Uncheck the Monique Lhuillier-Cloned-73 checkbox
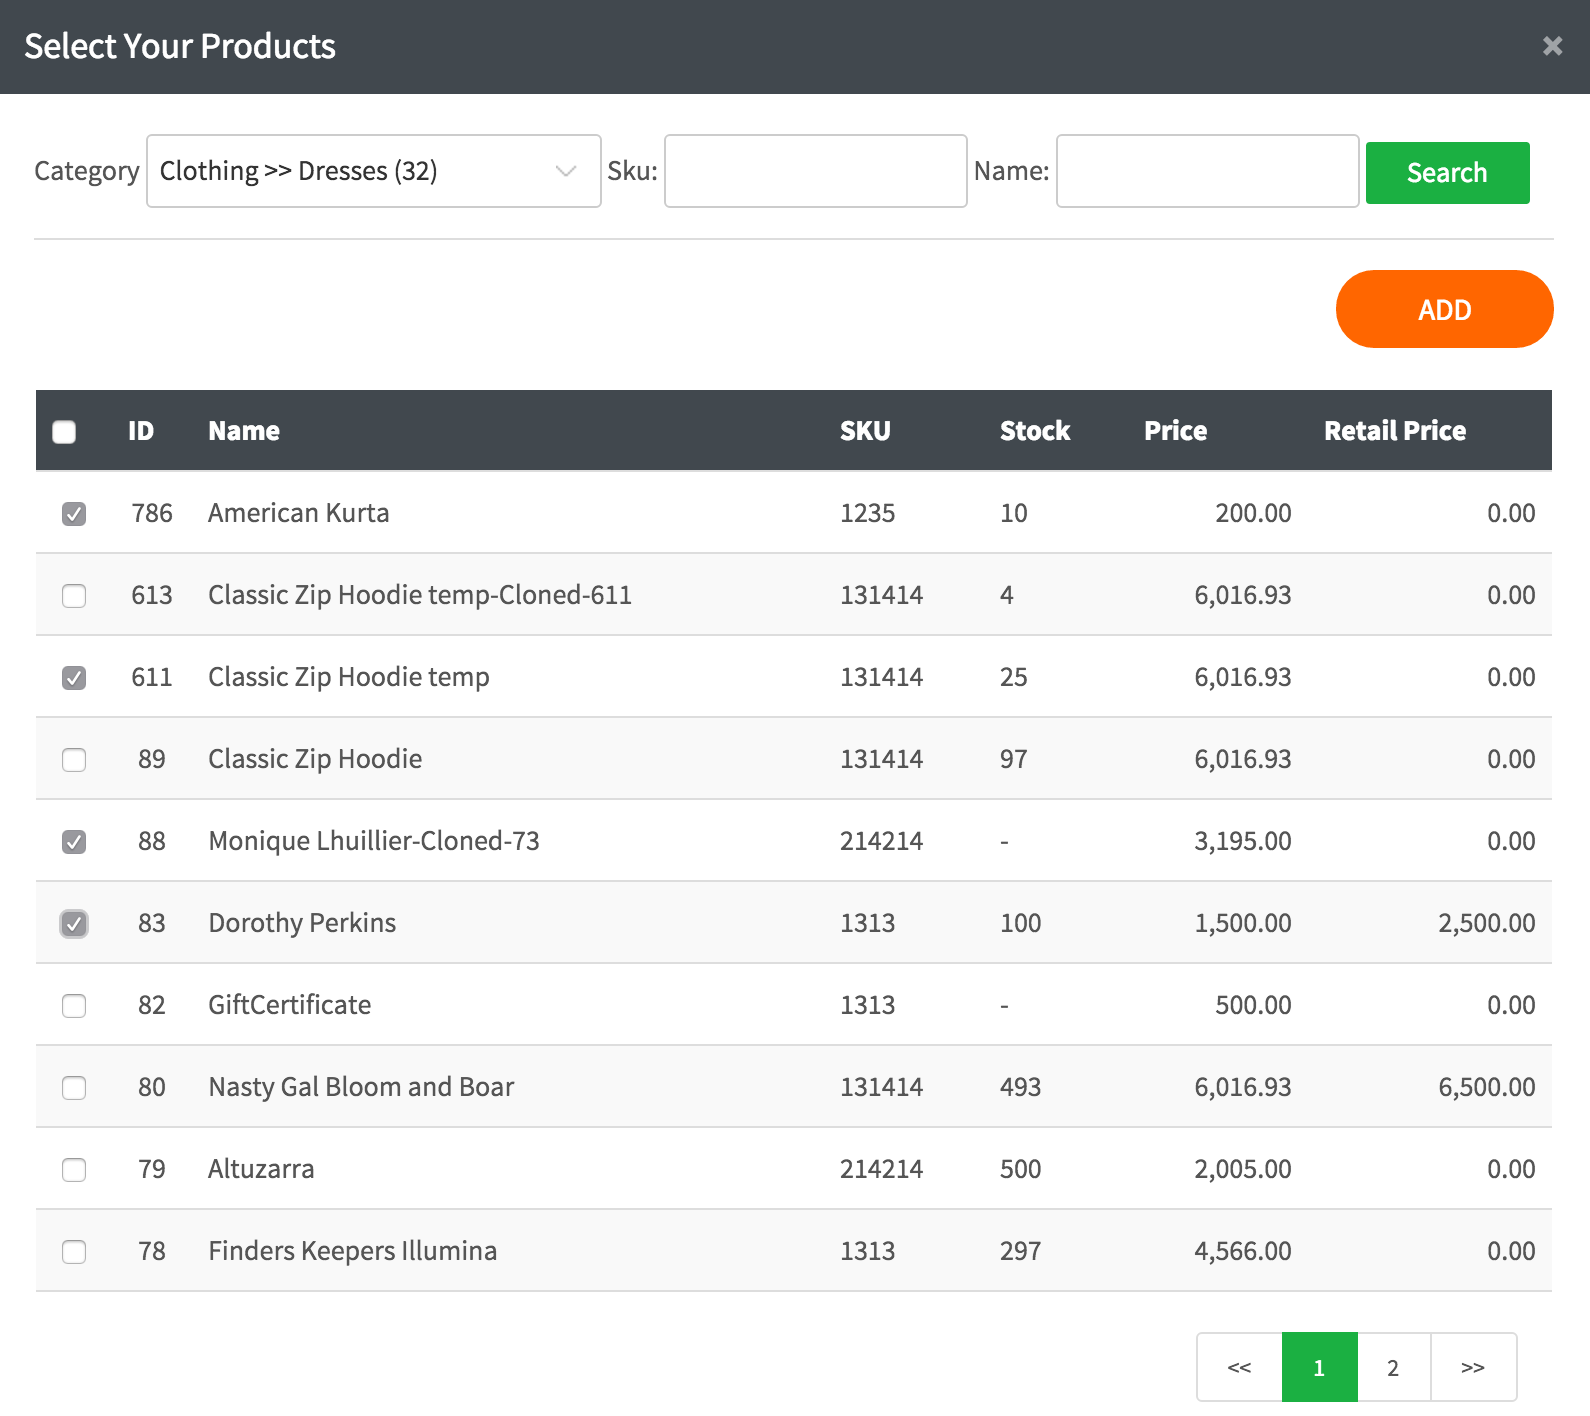Screen dimensions: 1590x1416 coord(74,842)
